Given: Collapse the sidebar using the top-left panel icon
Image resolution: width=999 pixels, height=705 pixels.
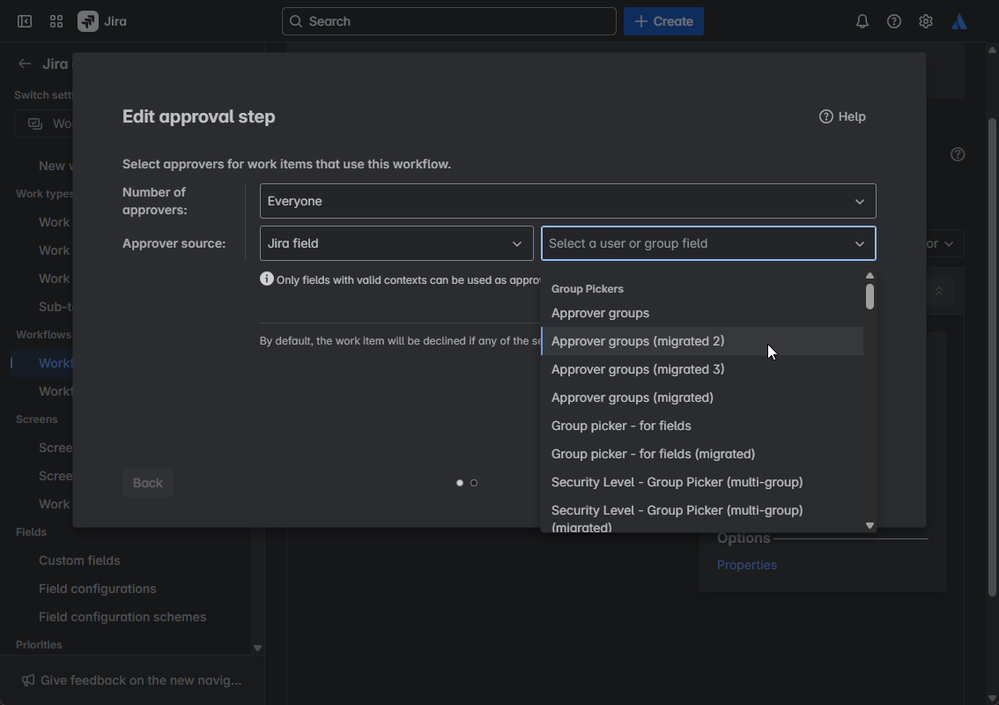Looking at the screenshot, I should coord(25,21).
